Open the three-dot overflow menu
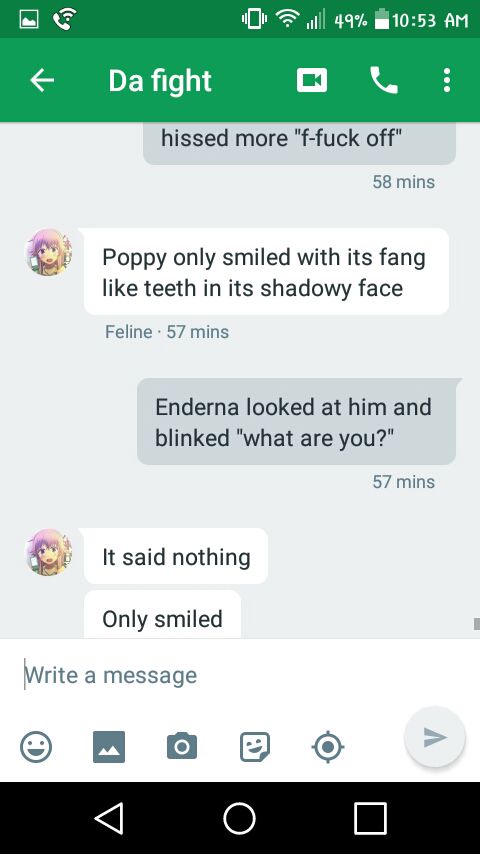This screenshot has width=480, height=854. [447, 81]
